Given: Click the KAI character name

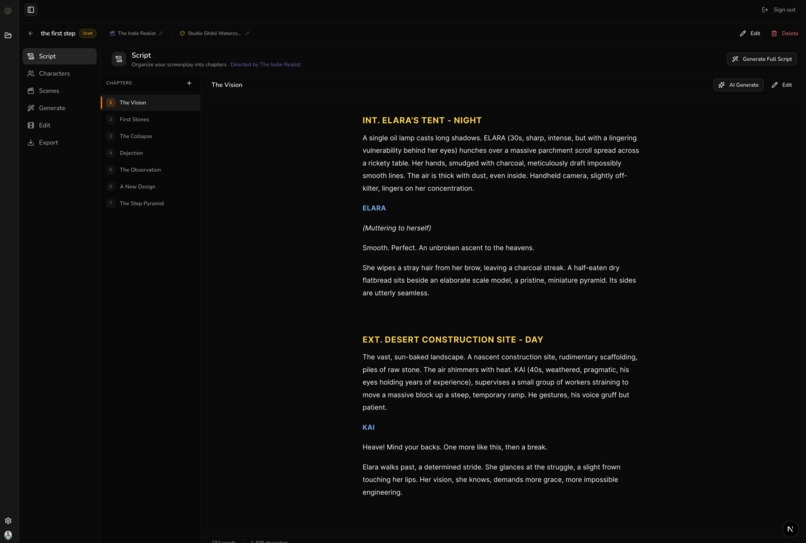Looking at the screenshot, I should click(x=369, y=427).
